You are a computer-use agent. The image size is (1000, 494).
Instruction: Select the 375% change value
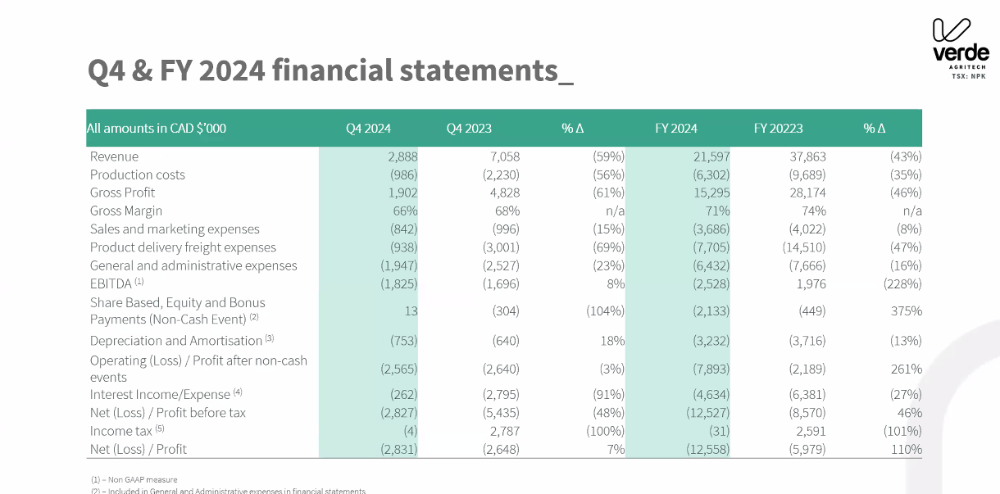pyautogui.click(x=906, y=311)
